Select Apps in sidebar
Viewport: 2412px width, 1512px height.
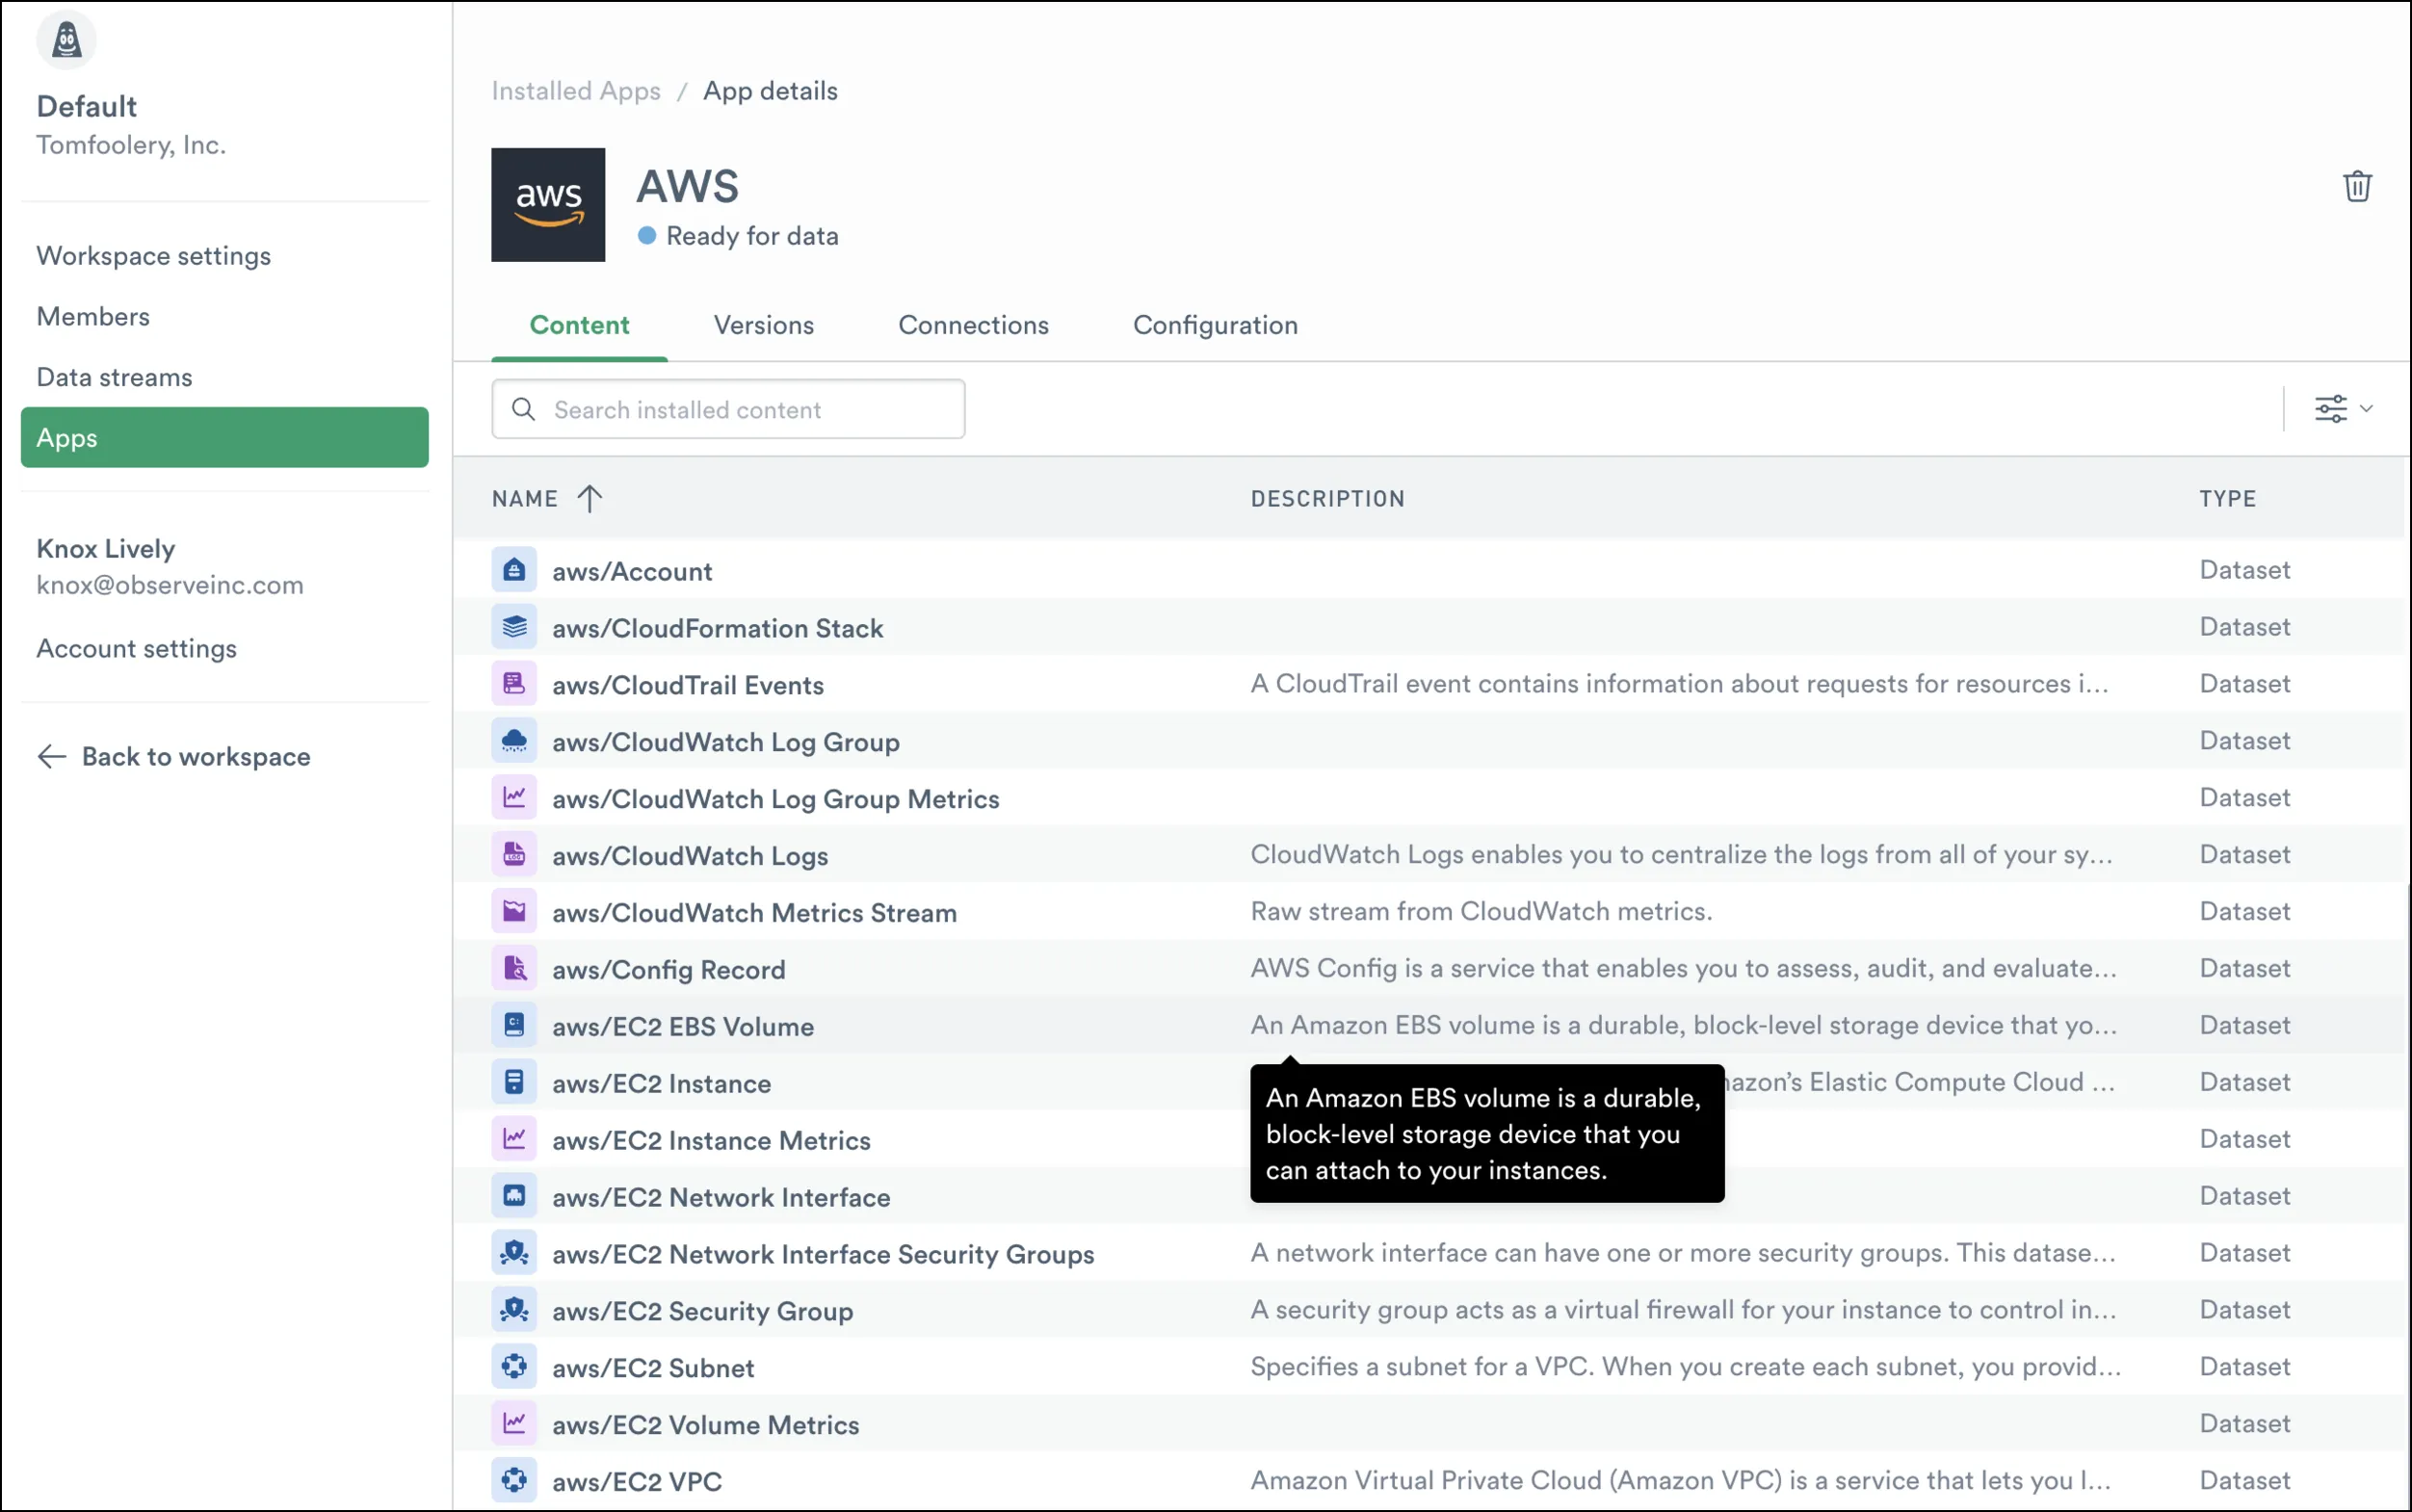(x=225, y=438)
